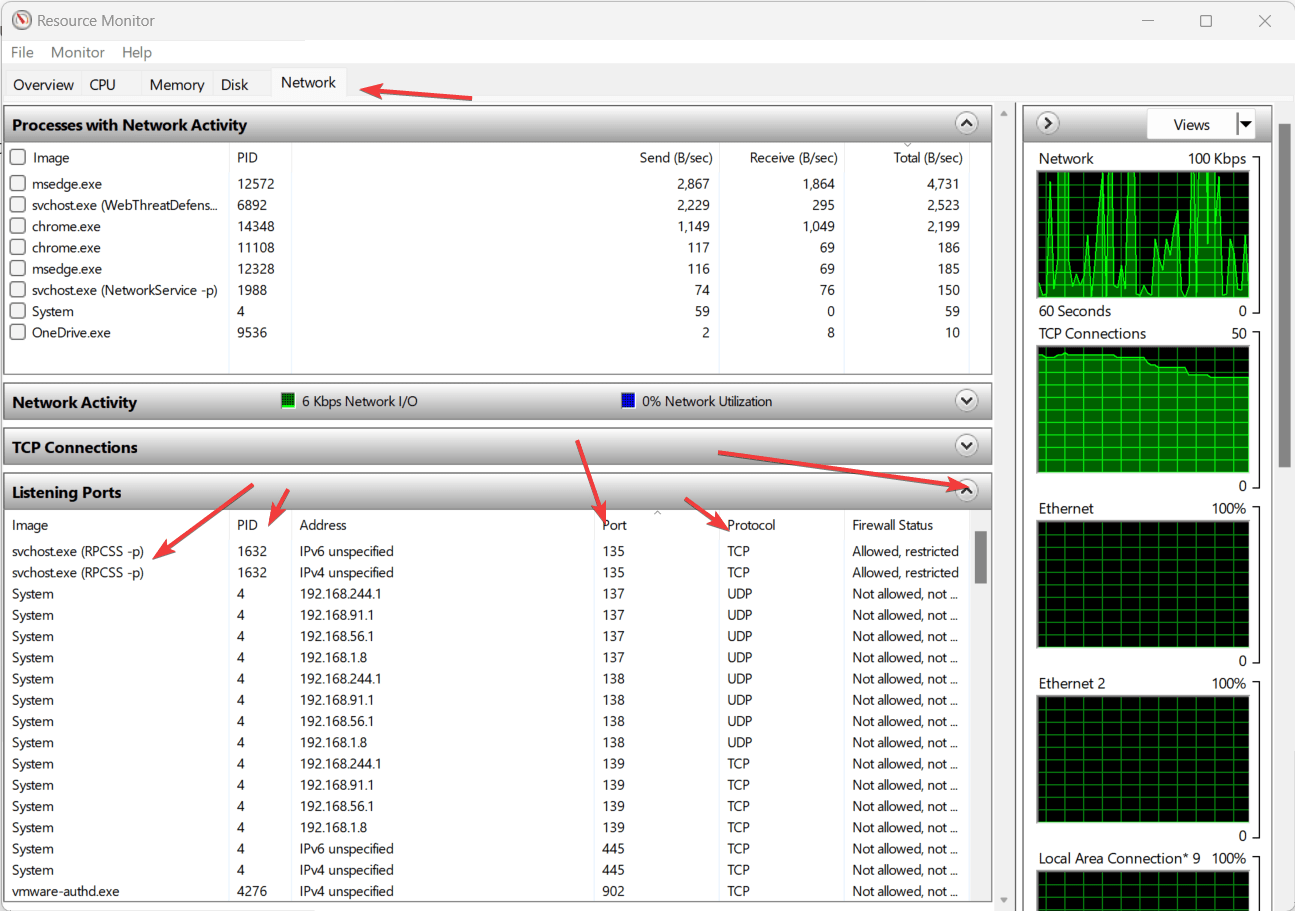Select the System 192.168.56.1 port 138 row

[x=489, y=721]
